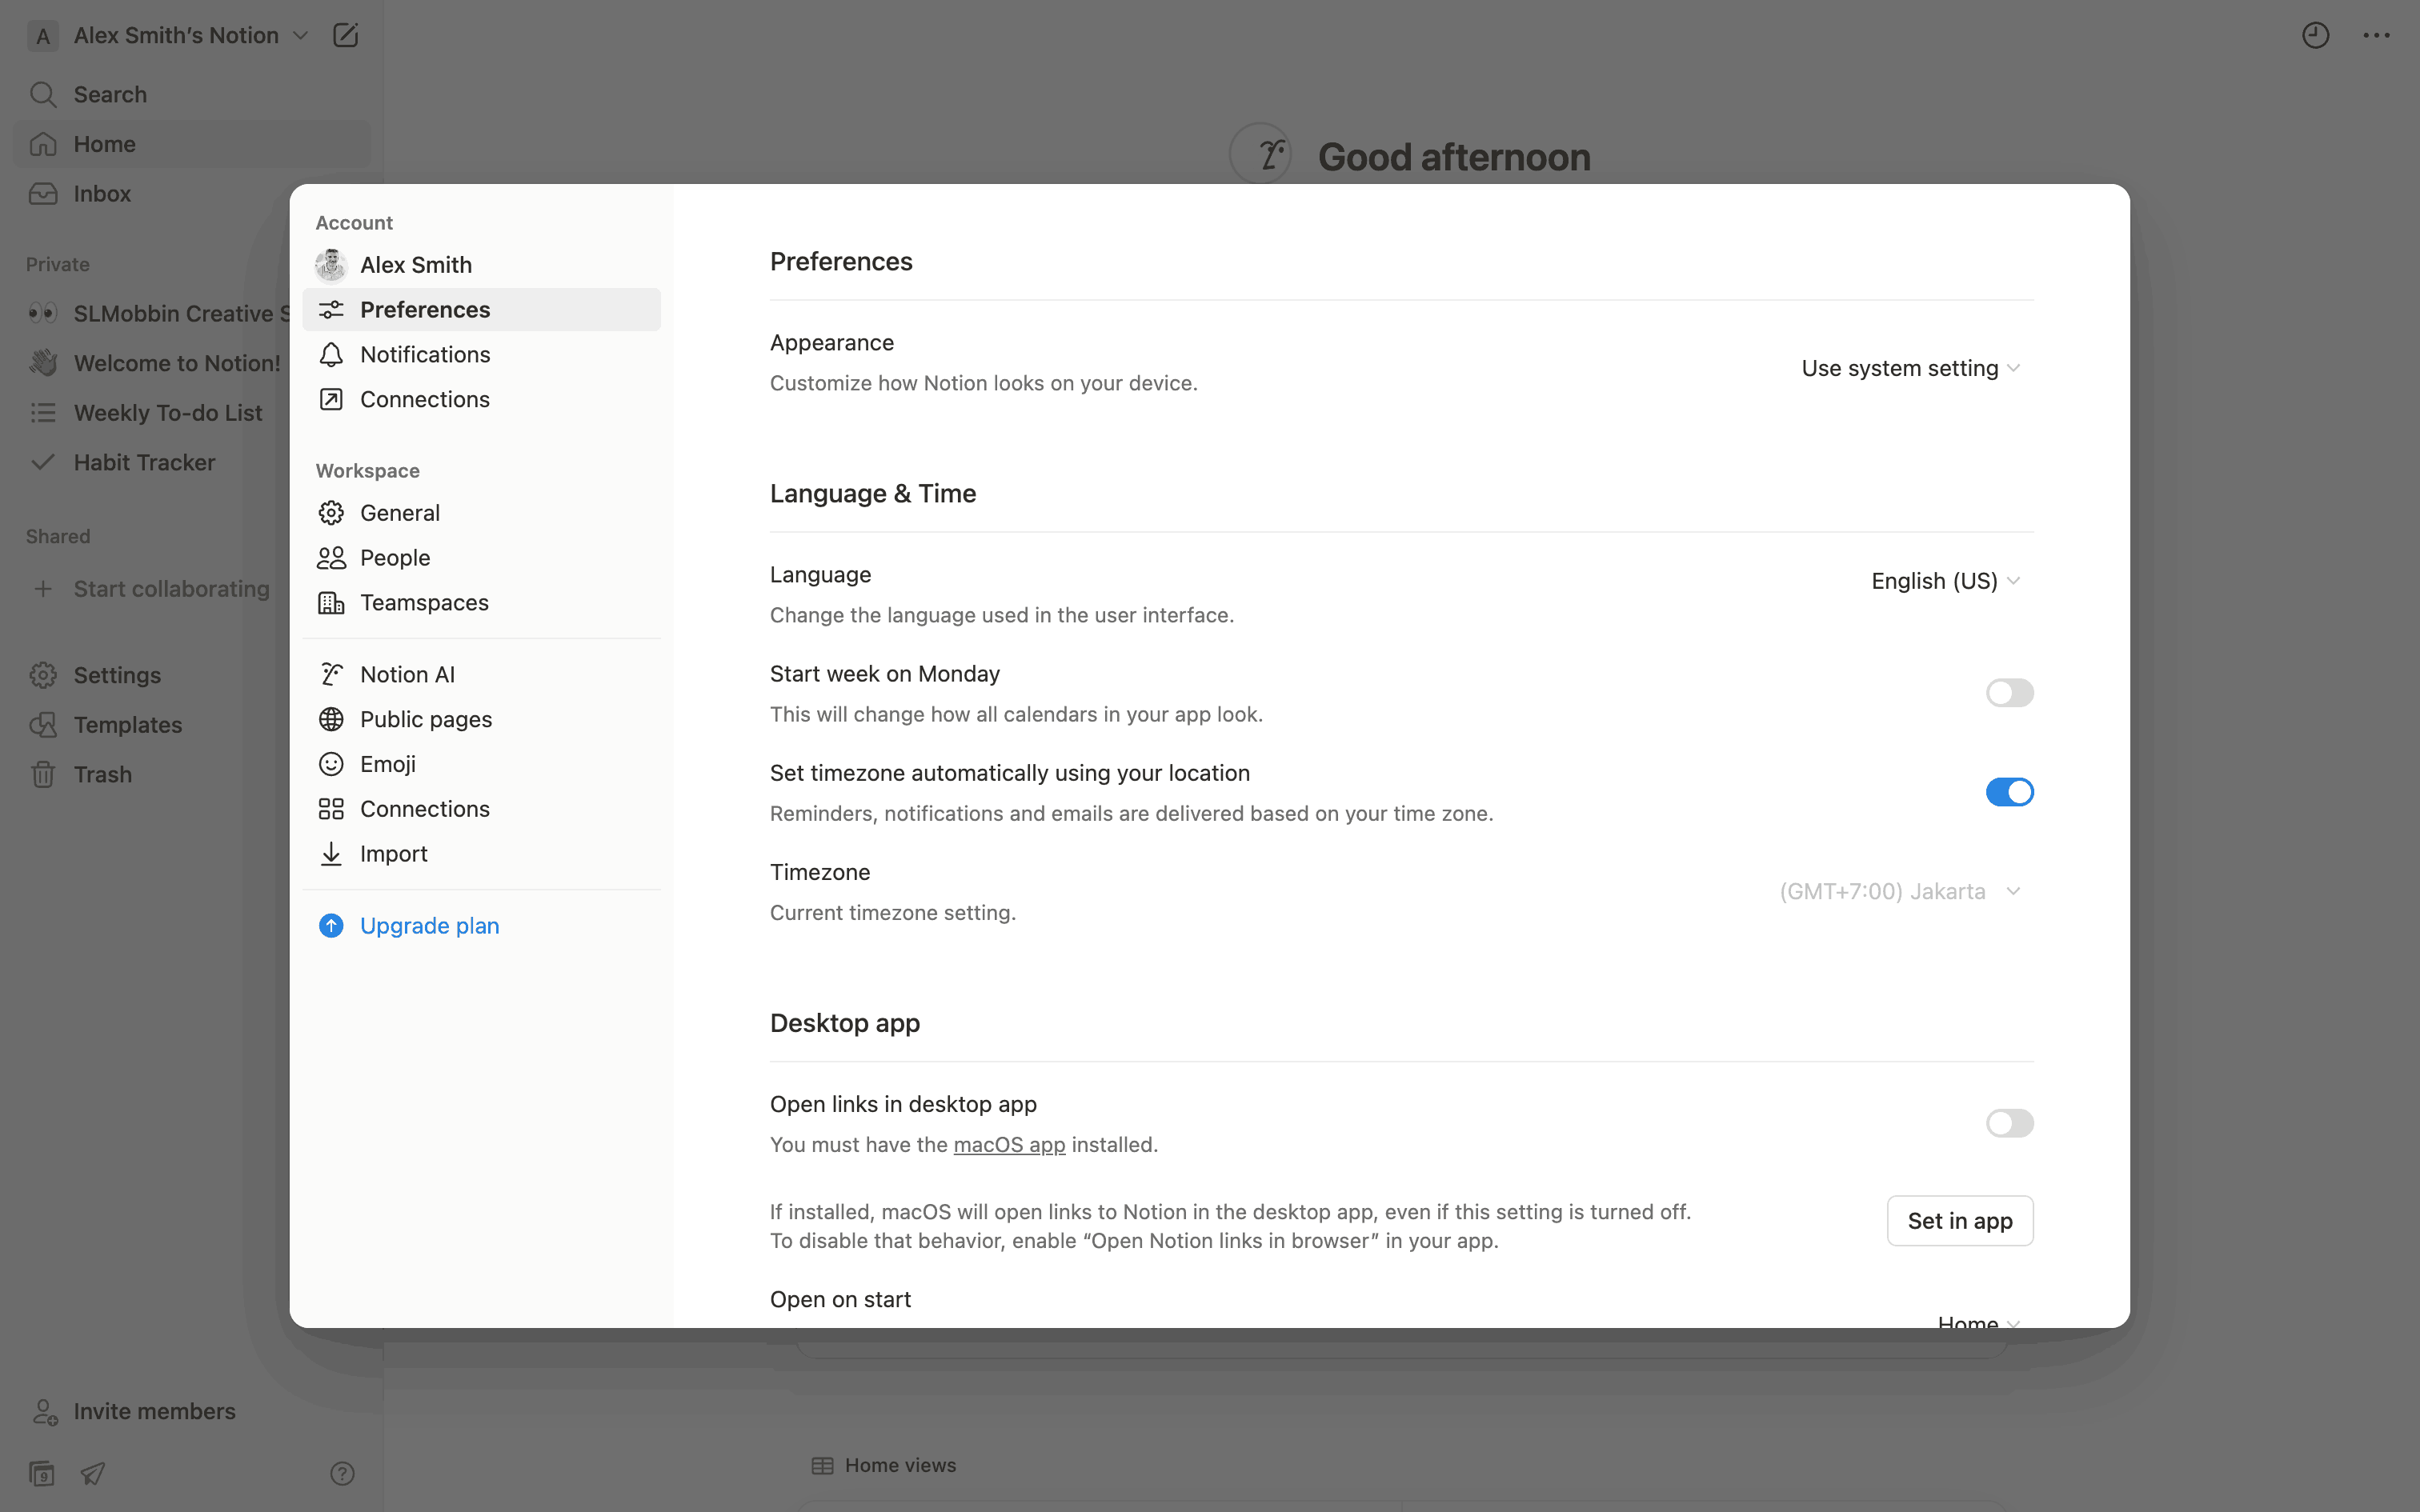
Task: Click the three-dot more options icon
Action: (x=2376, y=36)
